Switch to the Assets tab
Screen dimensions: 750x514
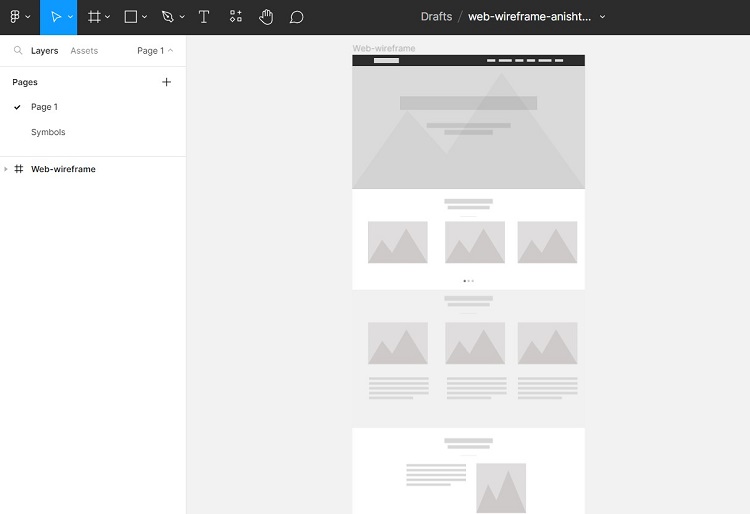coord(84,51)
